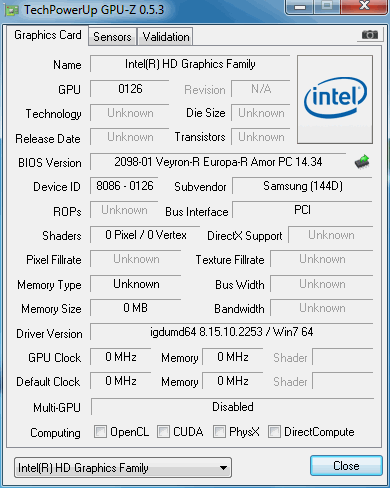This screenshot has width=390, height=488.
Task: Click the Memory Type field
Action: [136, 284]
